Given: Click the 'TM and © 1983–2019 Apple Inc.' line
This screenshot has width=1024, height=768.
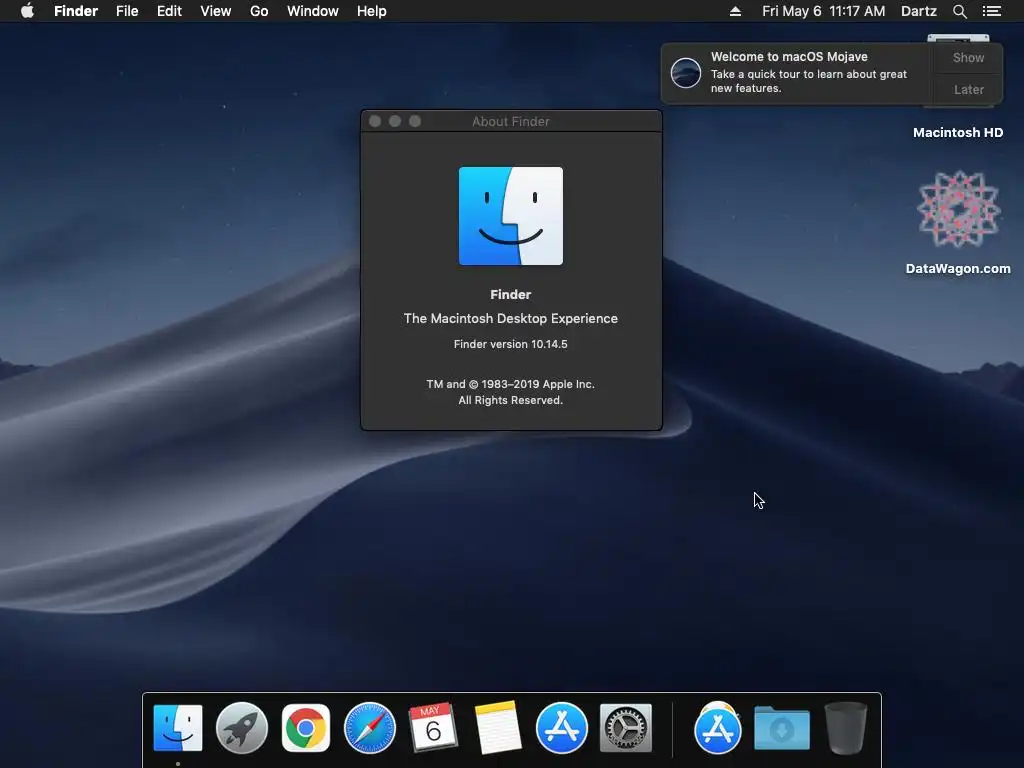Looking at the screenshot, I should point(511,384).
